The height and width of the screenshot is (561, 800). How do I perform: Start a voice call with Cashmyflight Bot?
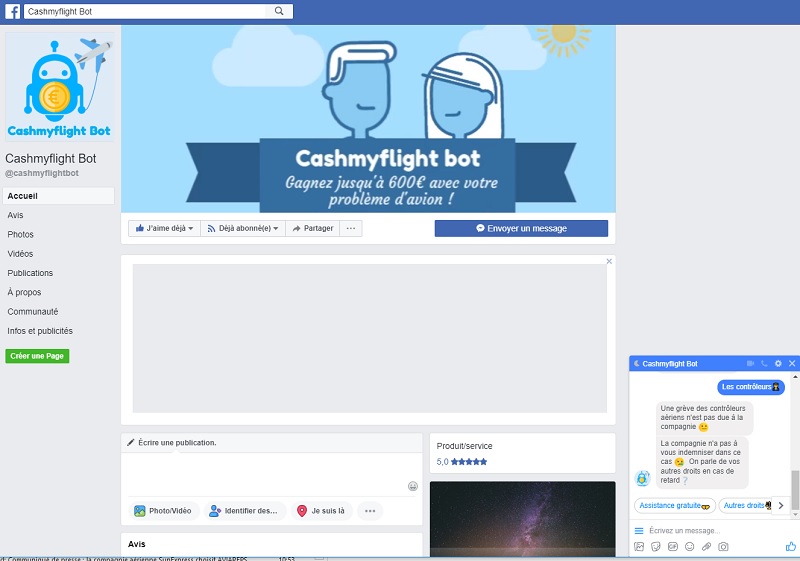pos(764,363)
